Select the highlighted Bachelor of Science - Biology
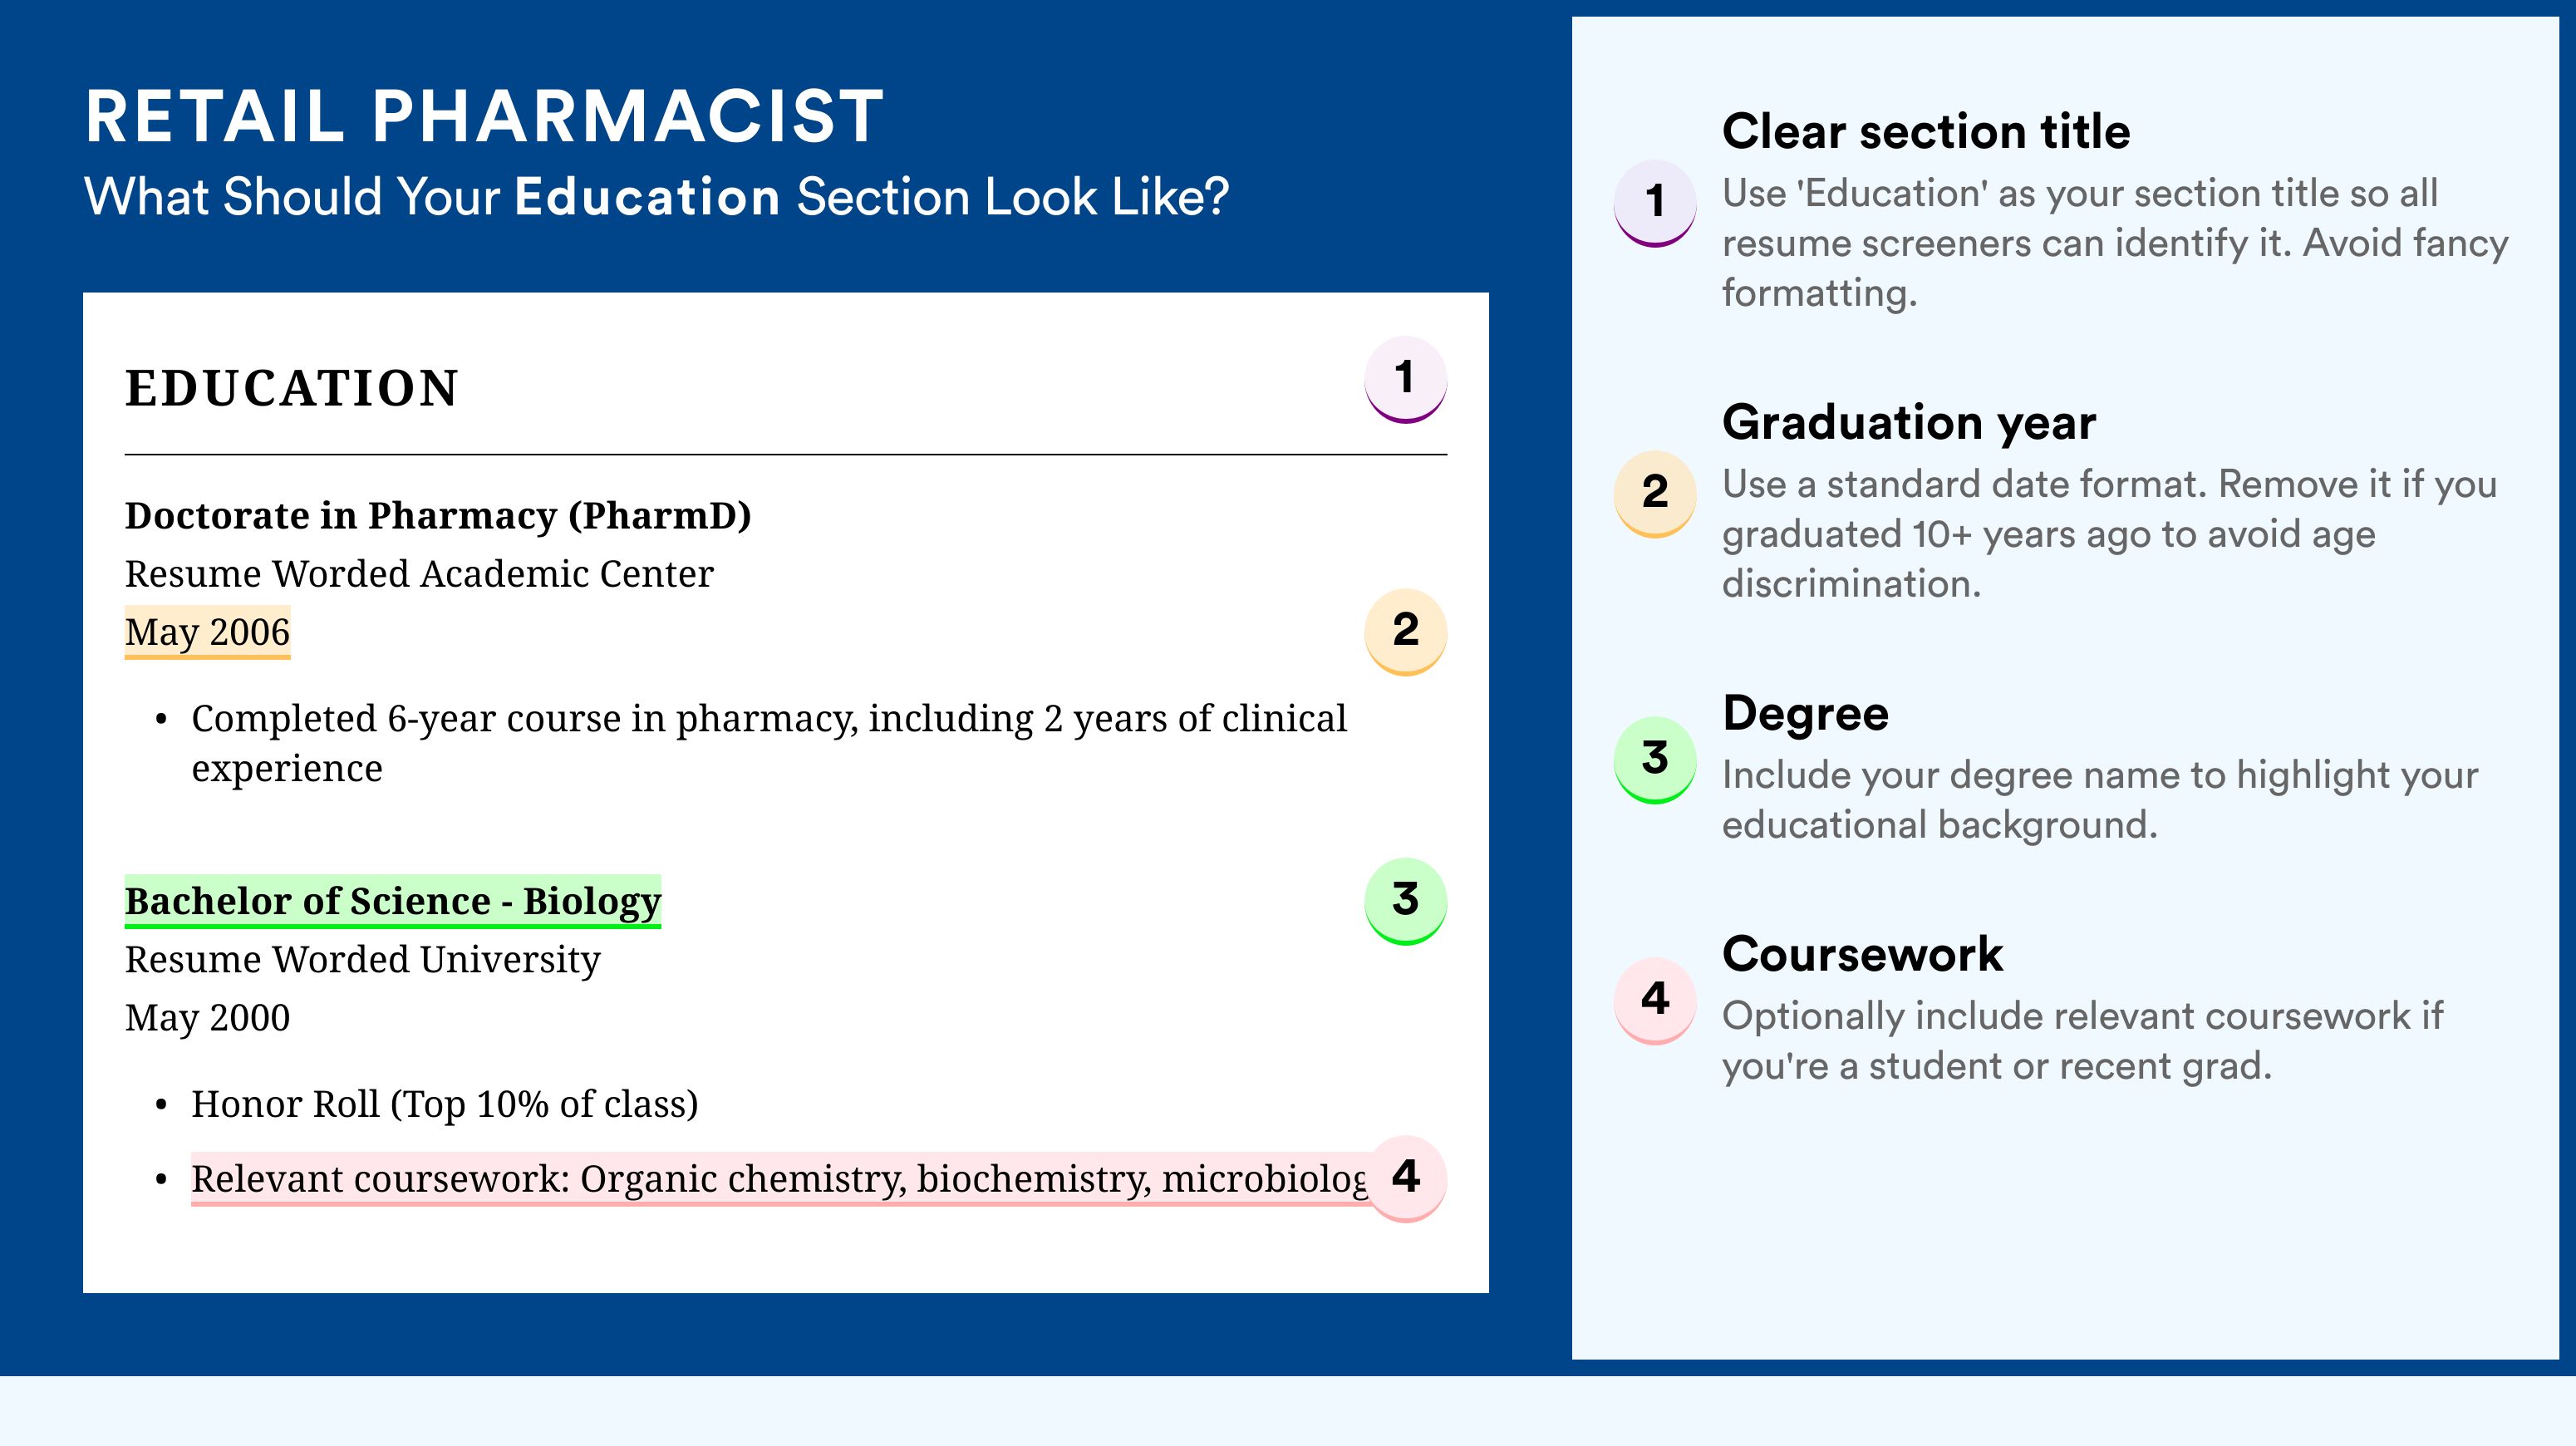The height and width of the screenshot is (1446, 2576). (392, 901)
